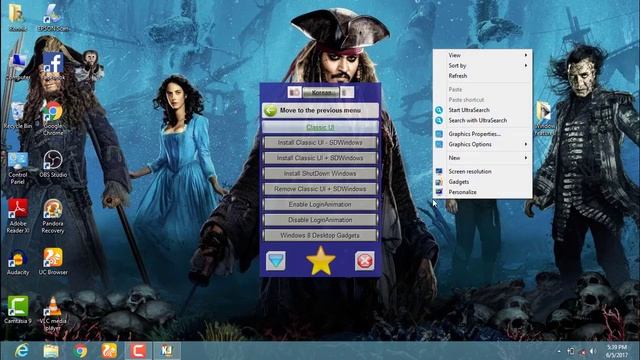Image resolution: width=640 pixels, height=360 pixels.
Task: Click Windows 8 Desktop Gadgets button
Action: [x=320, y=236]
